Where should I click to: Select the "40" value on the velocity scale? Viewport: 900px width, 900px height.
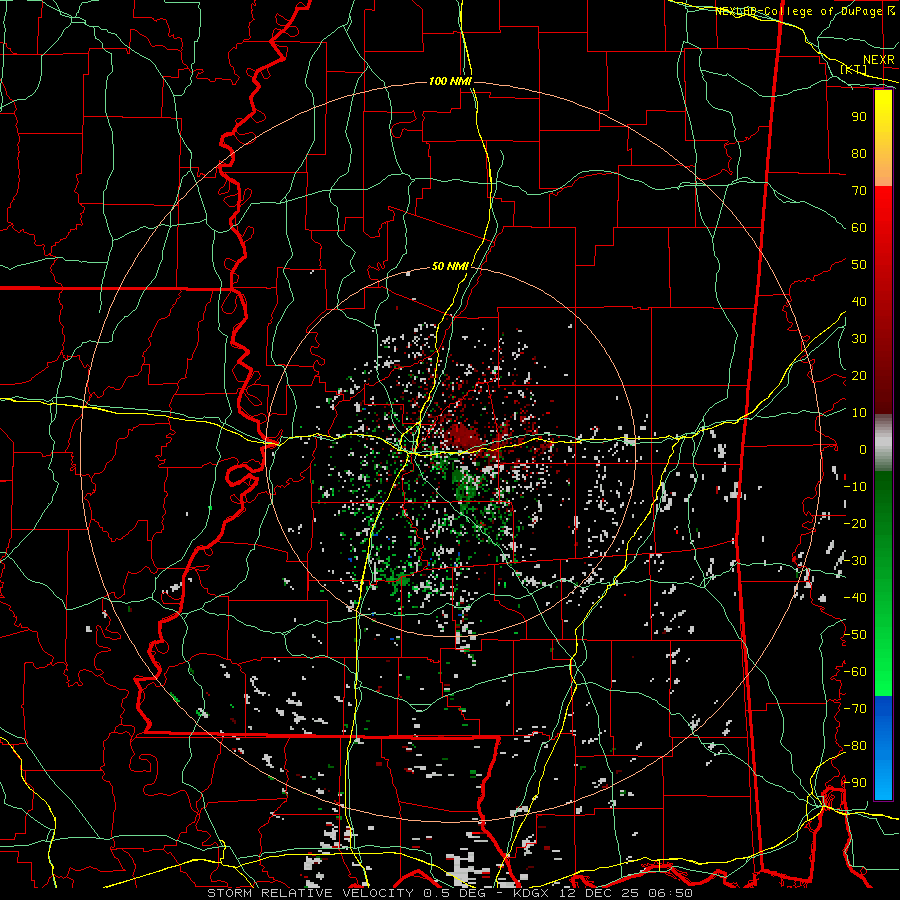click(x=859, y=302)
